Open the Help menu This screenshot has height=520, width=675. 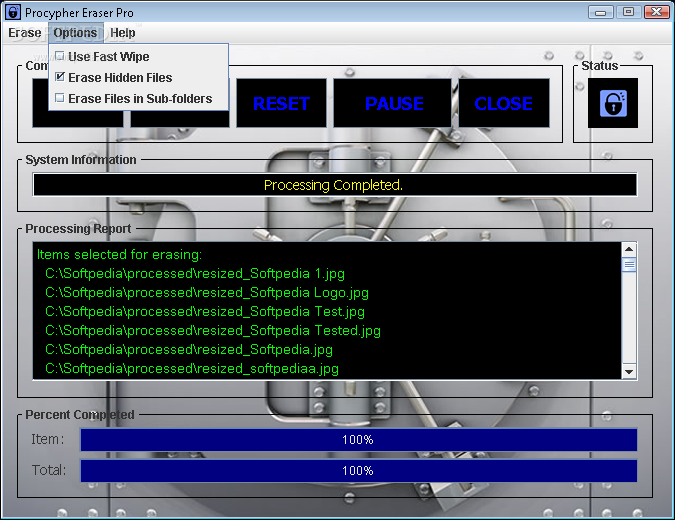pos(123,33)
